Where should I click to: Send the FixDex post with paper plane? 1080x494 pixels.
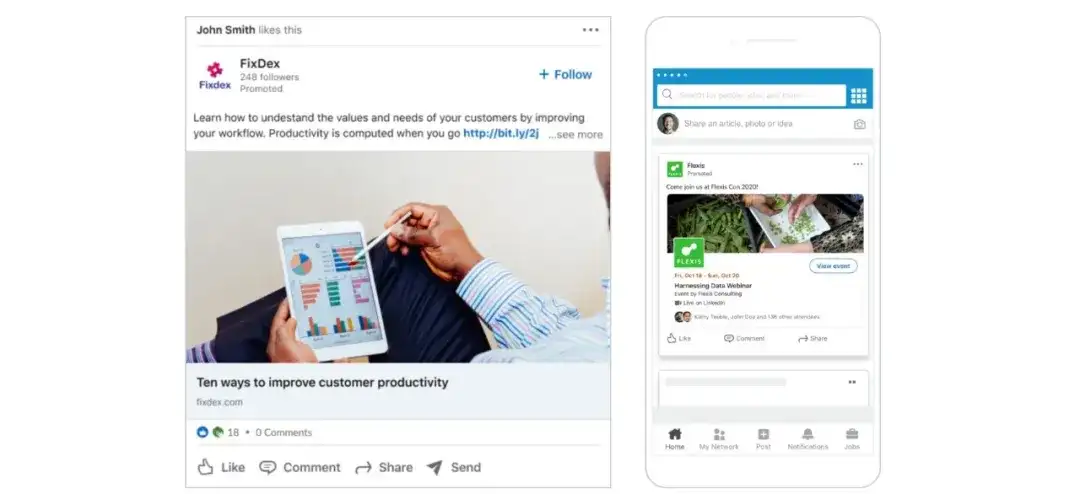[453, 467]
